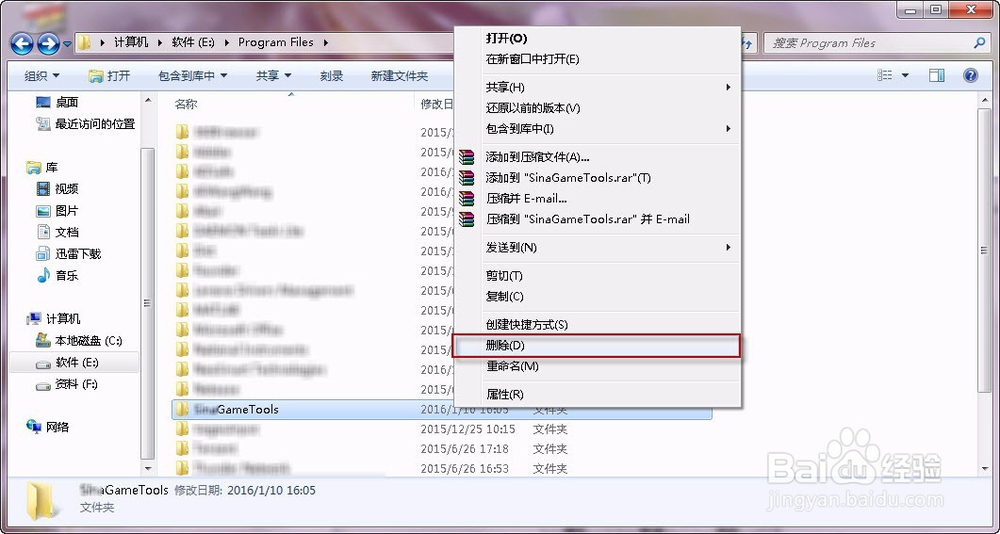This screenshot has width=1000, height=534.
Task: Select 网络 in the navigation pane
Action: click(x=47, y=427)
